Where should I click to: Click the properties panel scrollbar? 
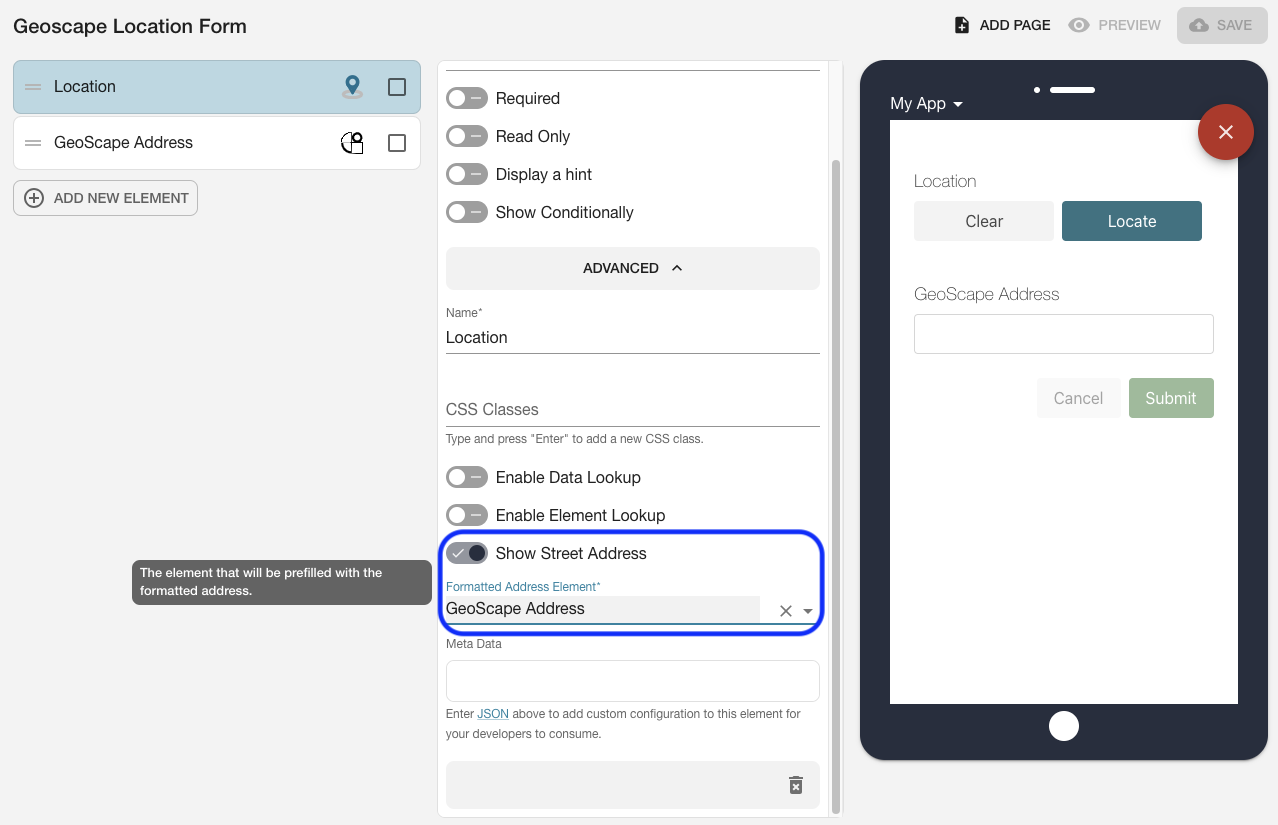pyautogui.click(x=837, y=485)
